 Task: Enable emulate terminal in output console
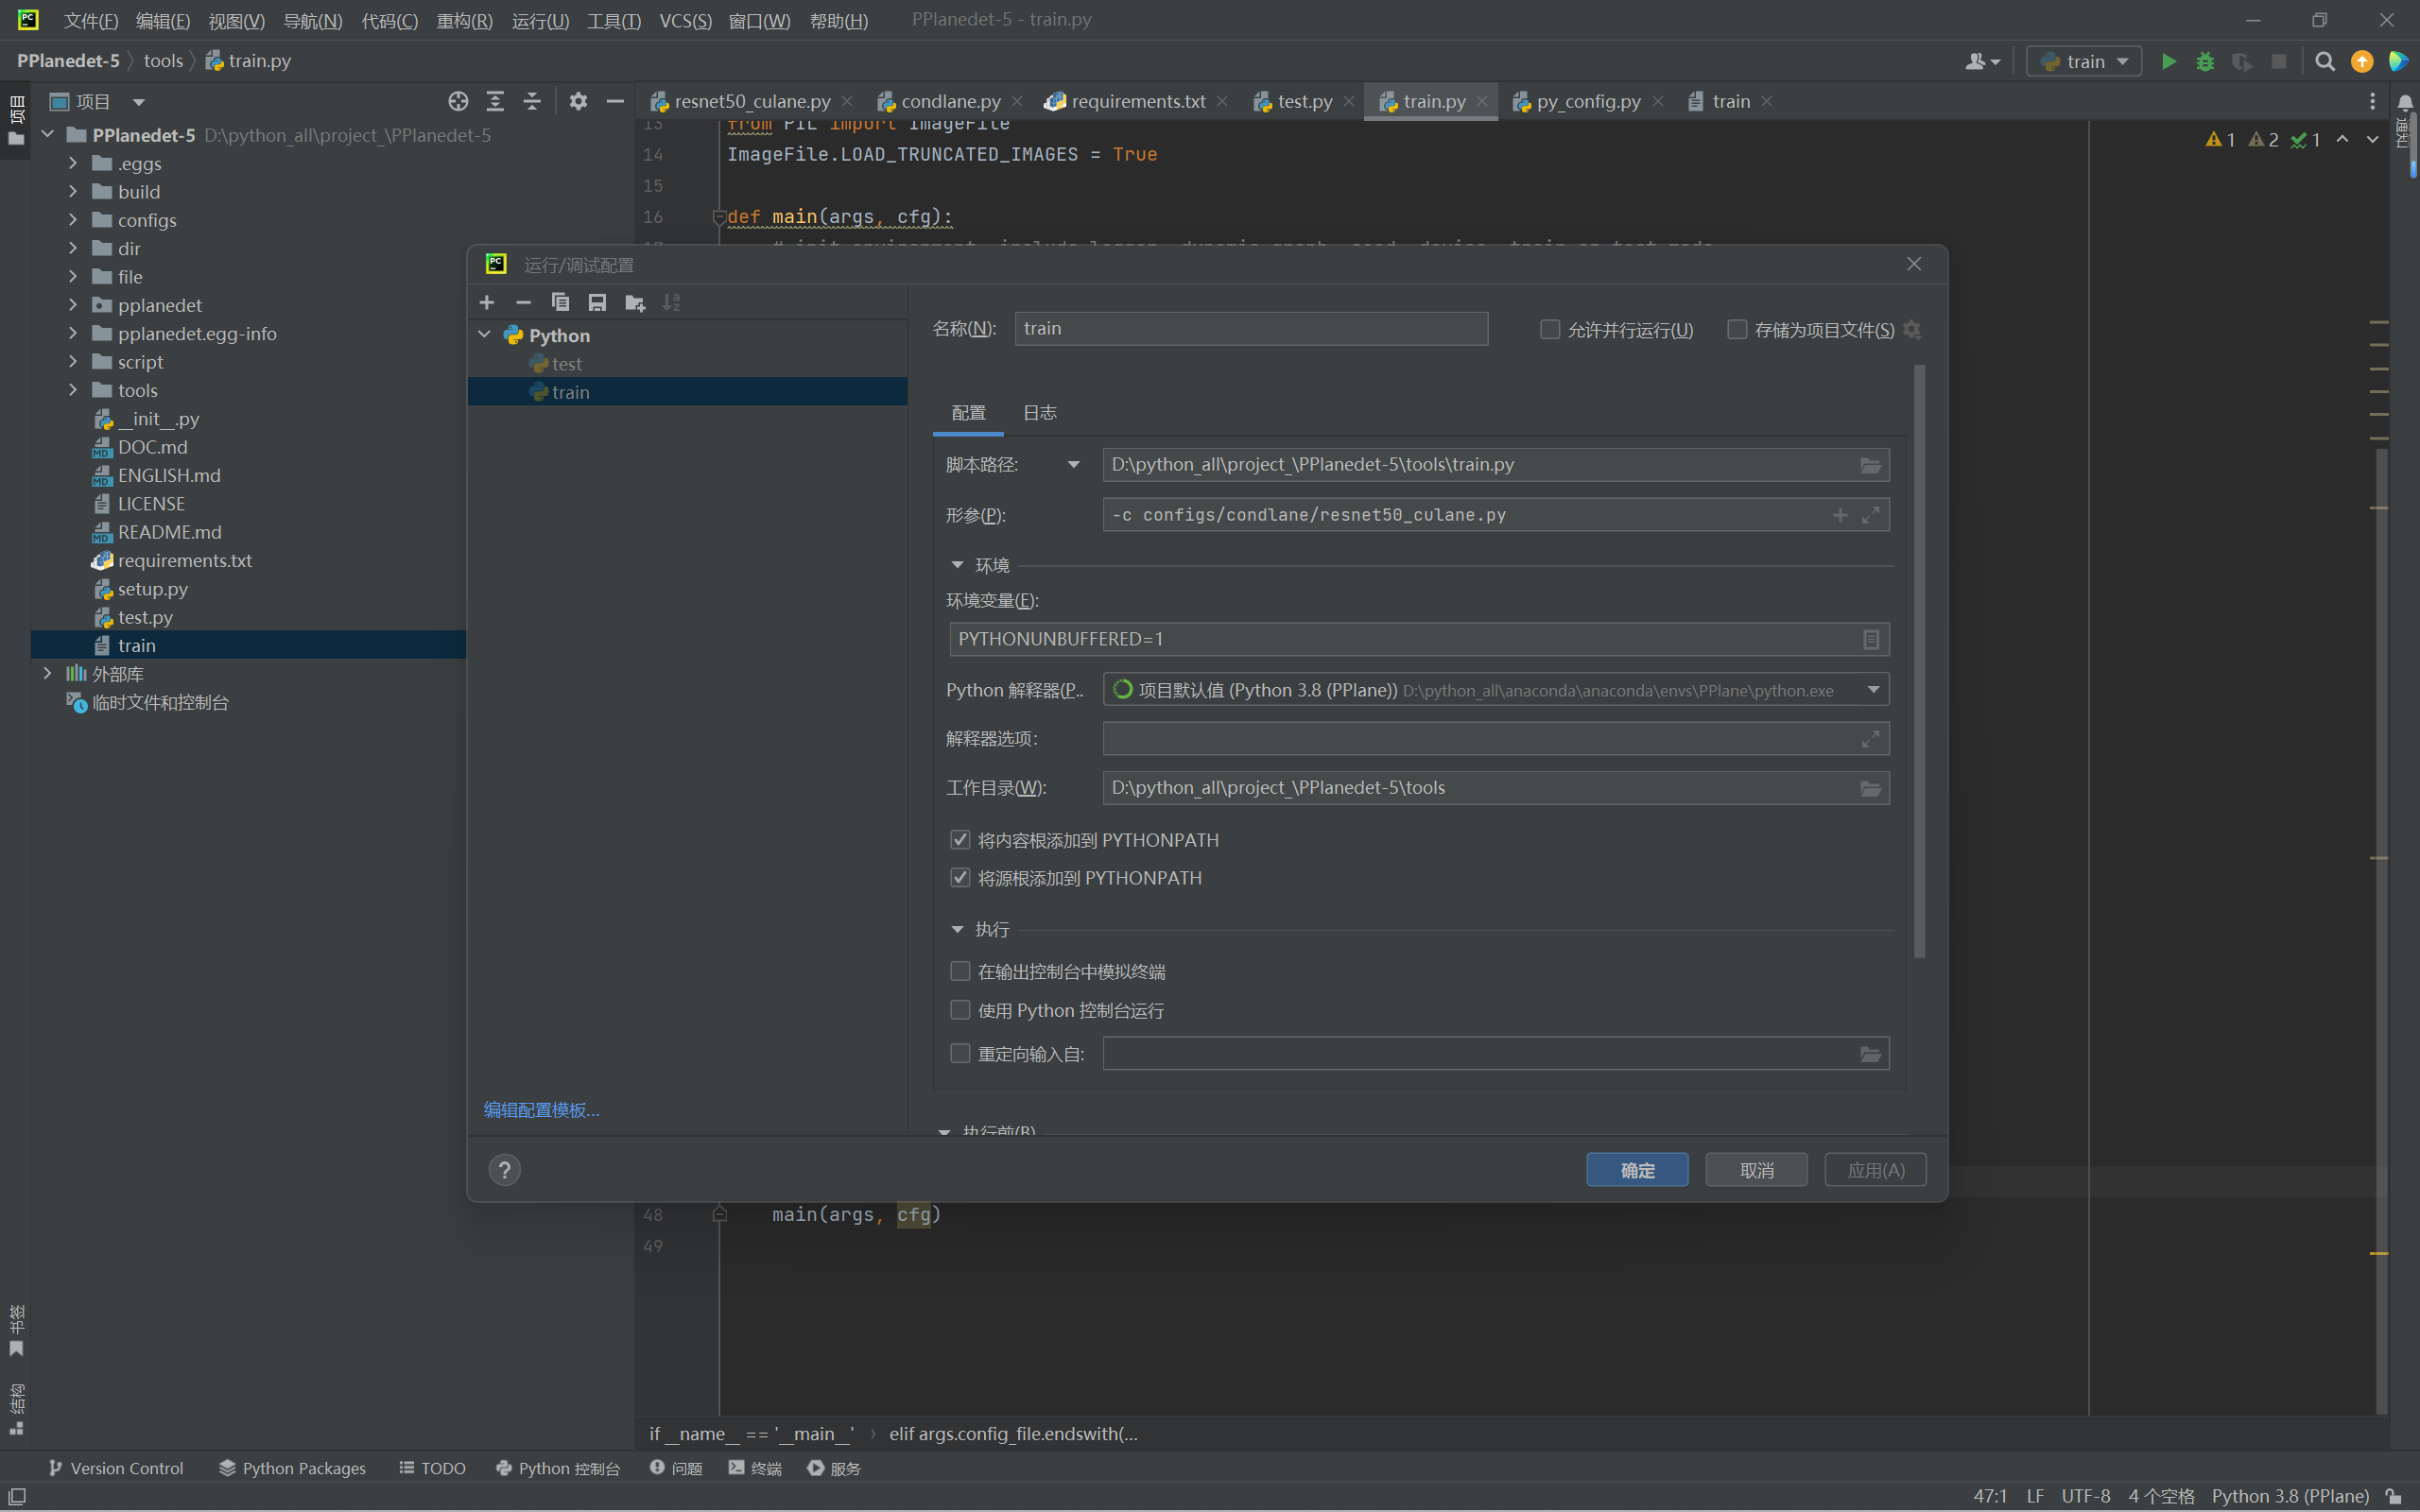point(960,971)
